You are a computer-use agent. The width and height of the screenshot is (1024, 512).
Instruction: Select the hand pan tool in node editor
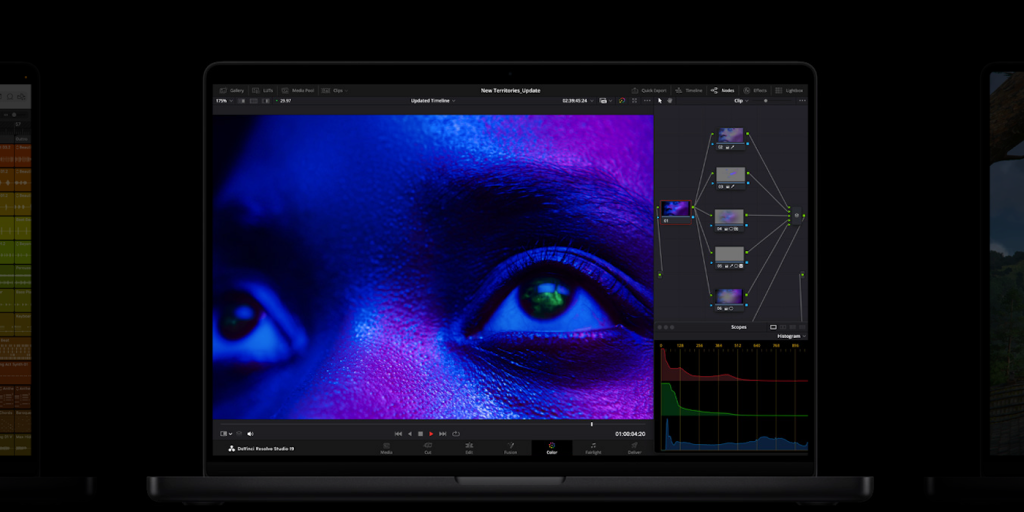click(x=670, y=101)
